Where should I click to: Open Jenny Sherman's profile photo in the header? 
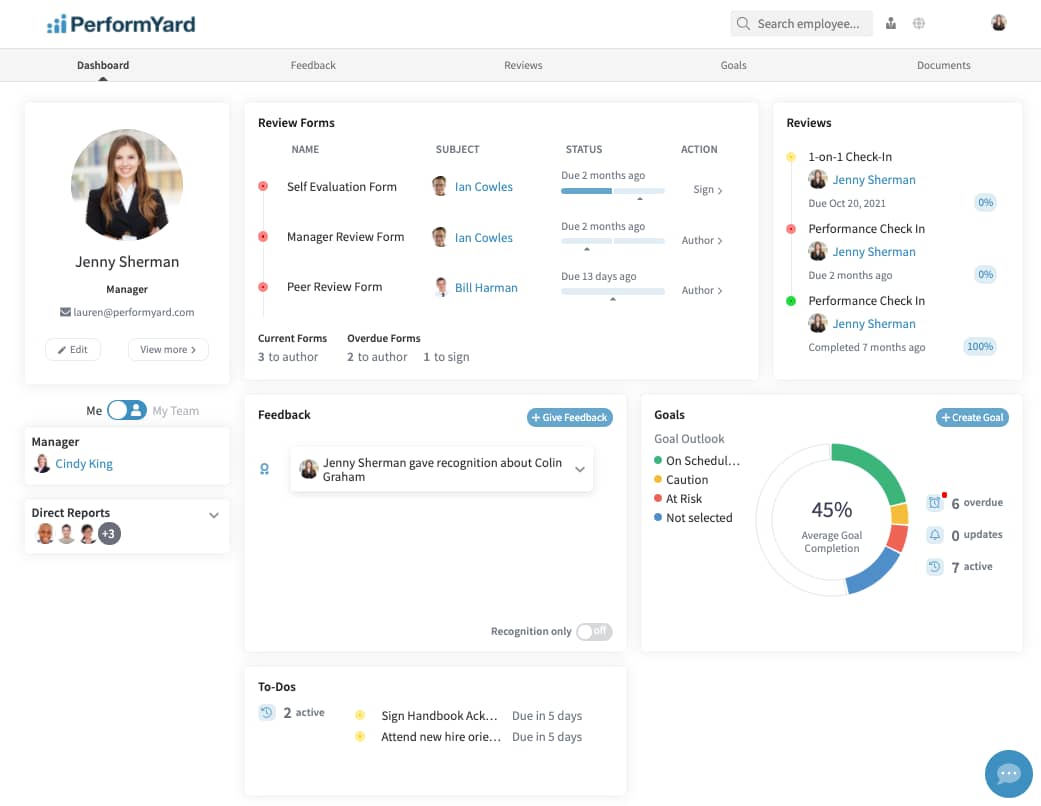[x=998, y=22]
